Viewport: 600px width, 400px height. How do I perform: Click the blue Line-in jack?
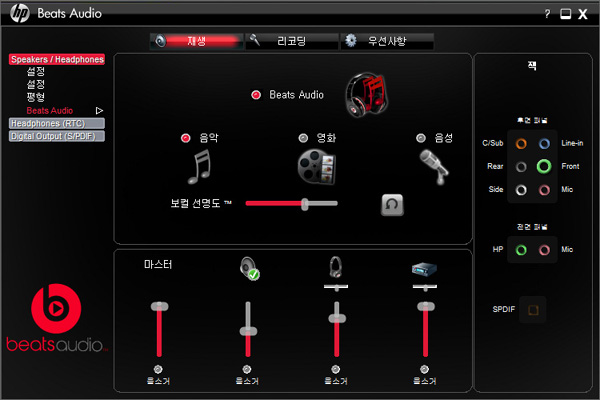click(x=544, y=144)
